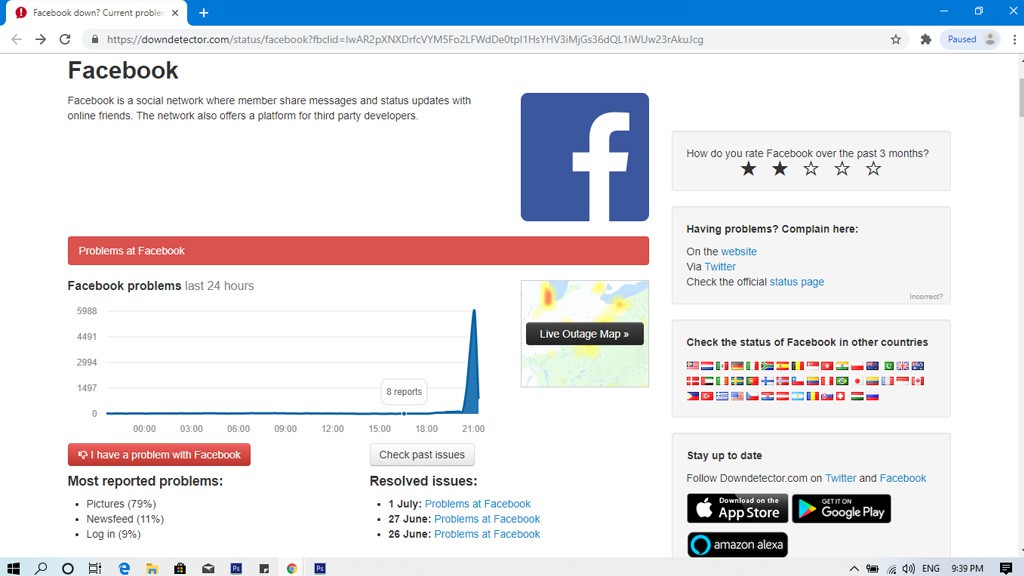Screen dimensions: 1024x576
Task: Select the Germany flag
Action: point(737,366)
